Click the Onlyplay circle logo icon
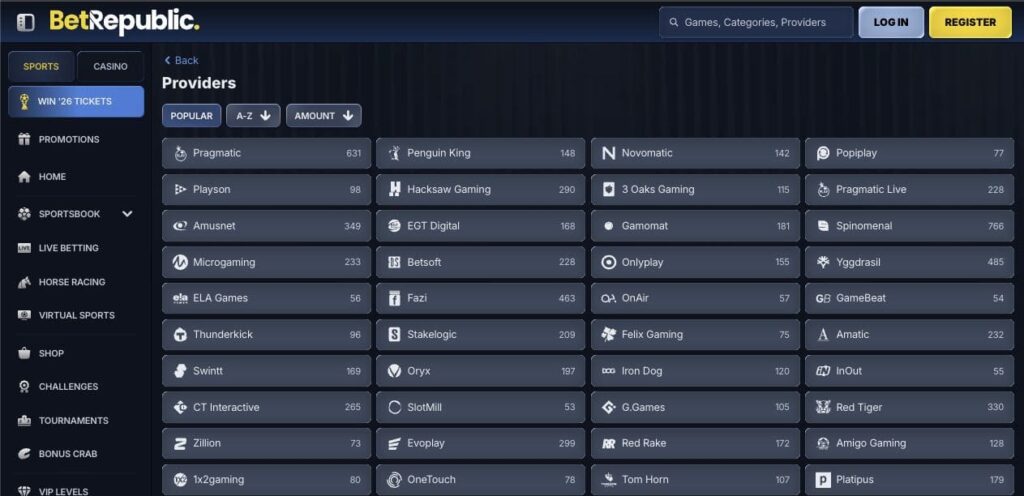1024x496 pixels. click(609, 262)
